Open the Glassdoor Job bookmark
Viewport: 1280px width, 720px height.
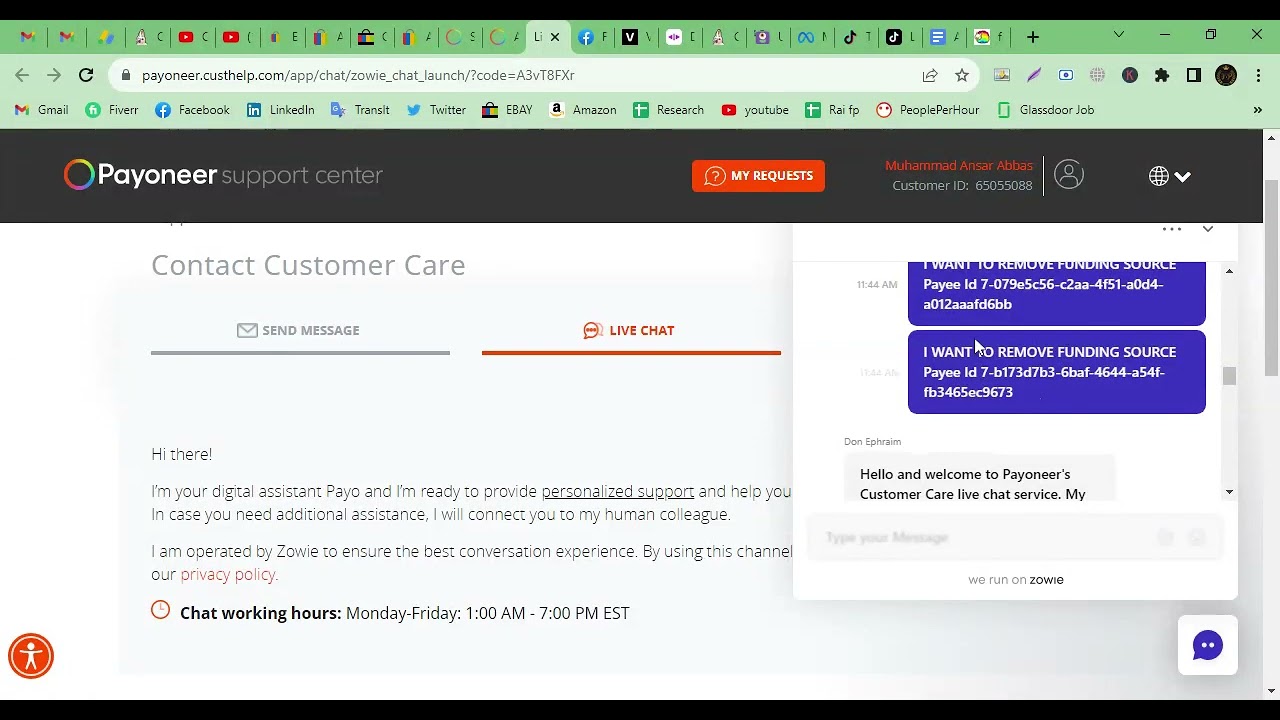point(1046,110)
